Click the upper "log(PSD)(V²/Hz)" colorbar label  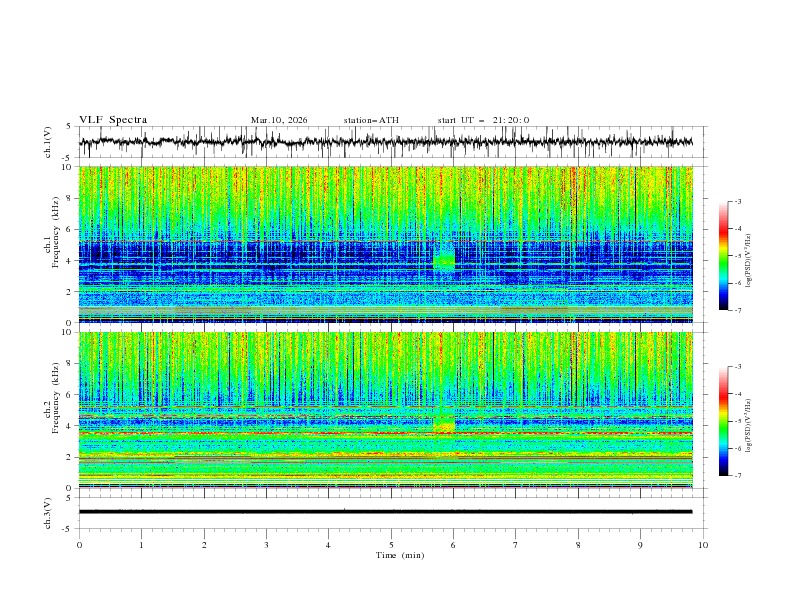[748, 261]
